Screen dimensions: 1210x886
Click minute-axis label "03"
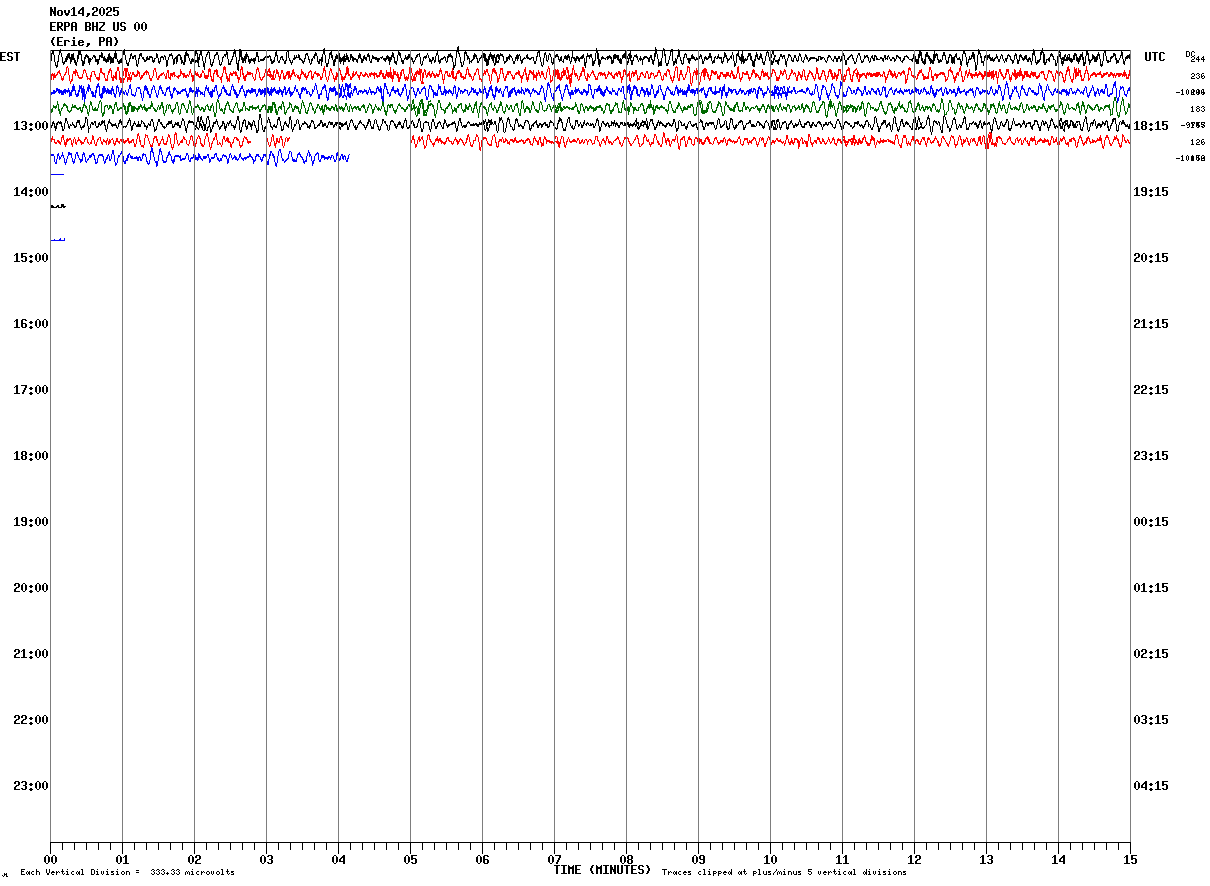pos(266,860)
